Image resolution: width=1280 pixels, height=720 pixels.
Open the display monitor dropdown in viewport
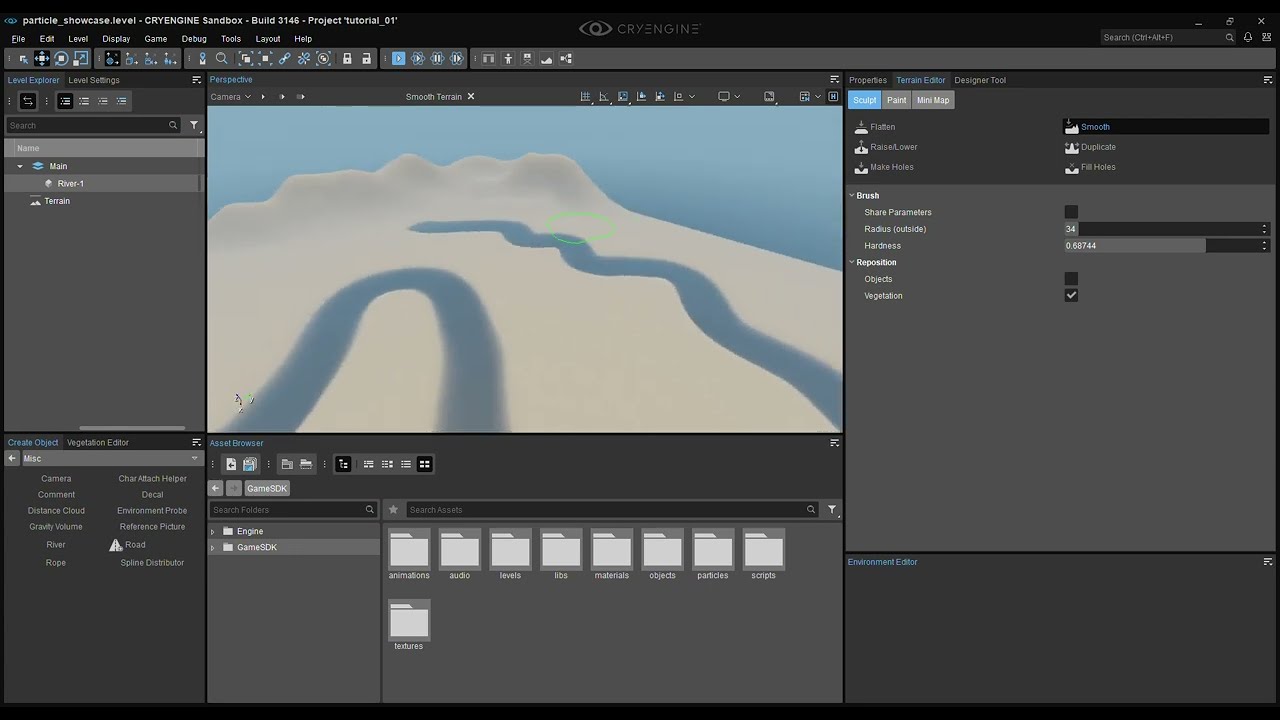pos(729,97)
